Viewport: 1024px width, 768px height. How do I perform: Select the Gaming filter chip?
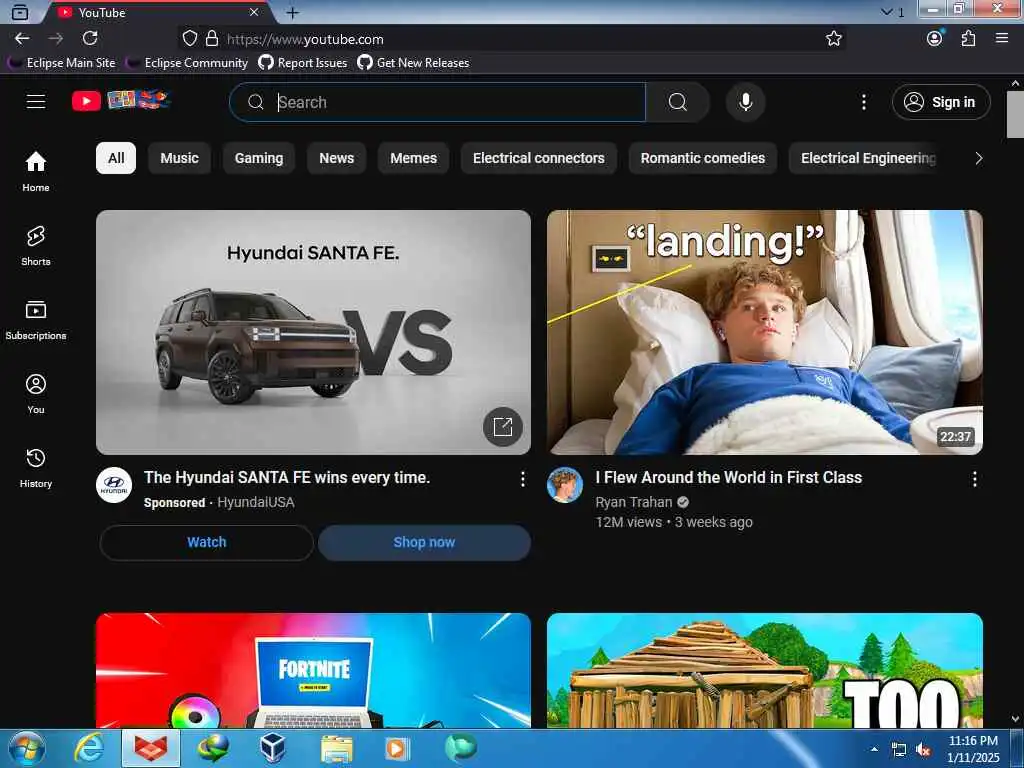tap(259, 158)
